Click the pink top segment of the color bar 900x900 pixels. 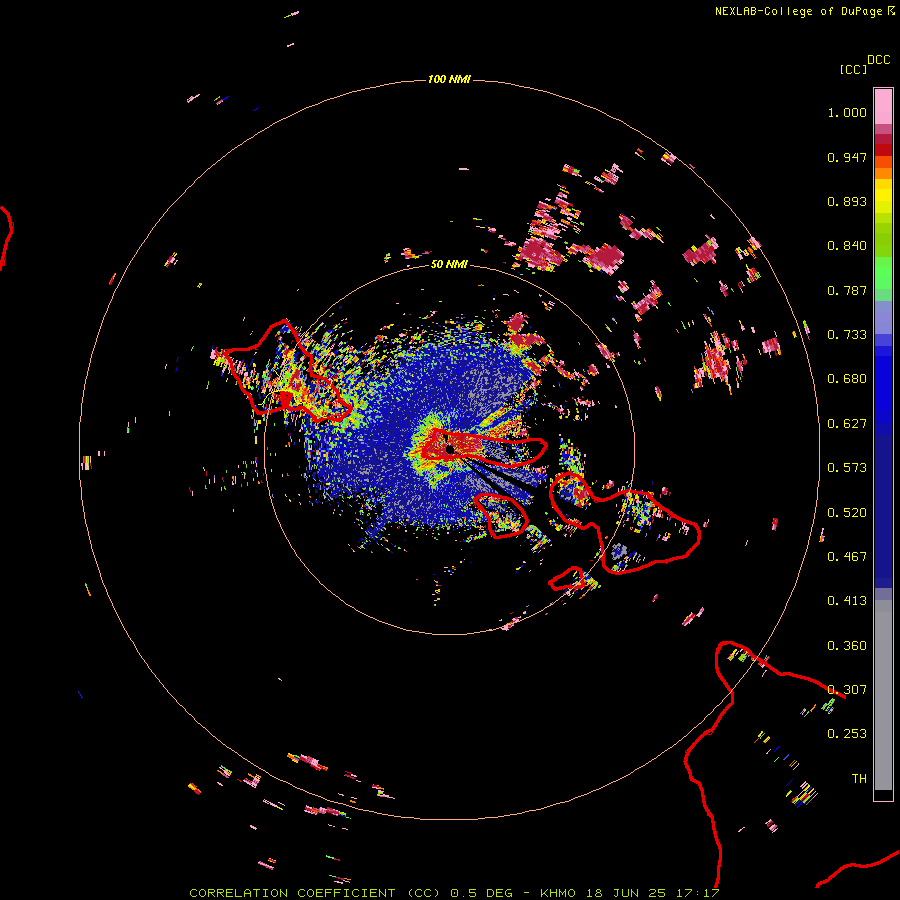click(883, 106)
